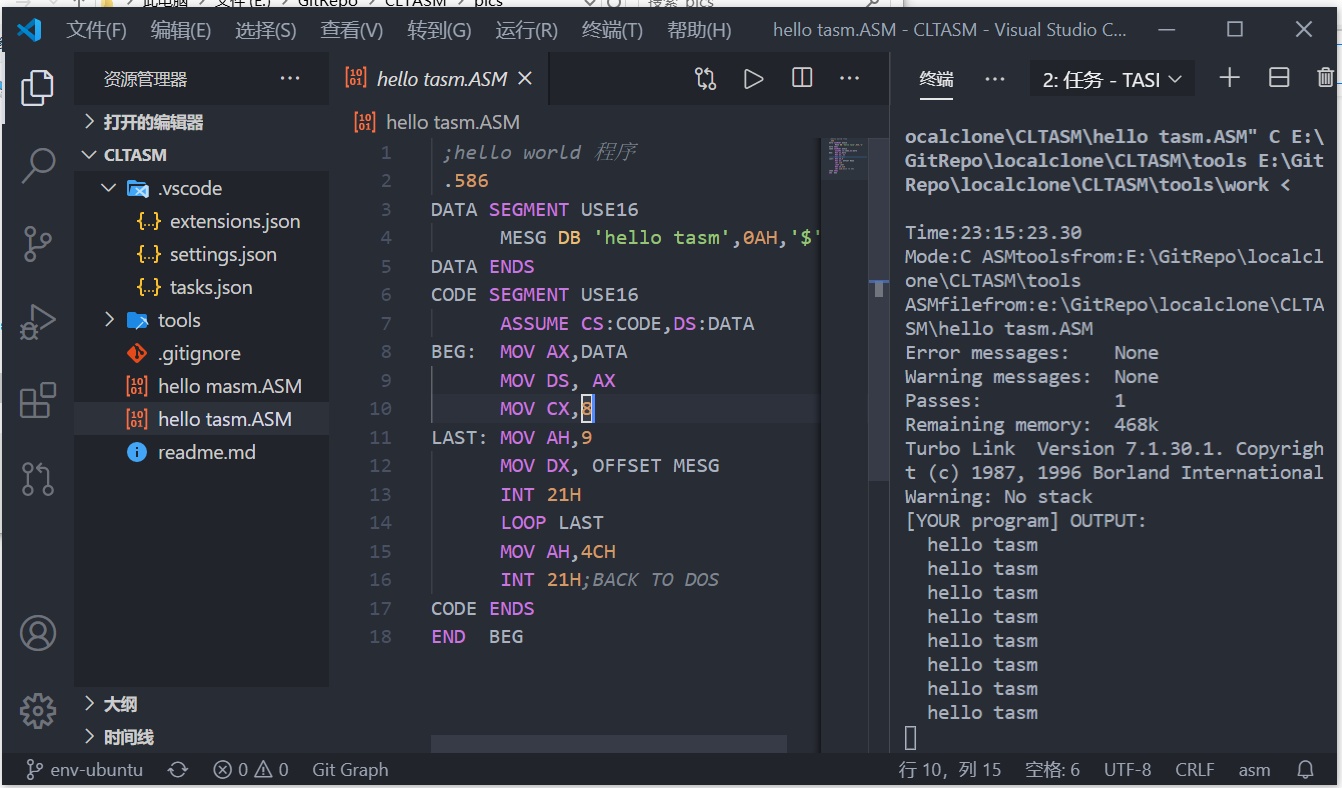
Task: Open the Extensions view
Action: point(37,400)
